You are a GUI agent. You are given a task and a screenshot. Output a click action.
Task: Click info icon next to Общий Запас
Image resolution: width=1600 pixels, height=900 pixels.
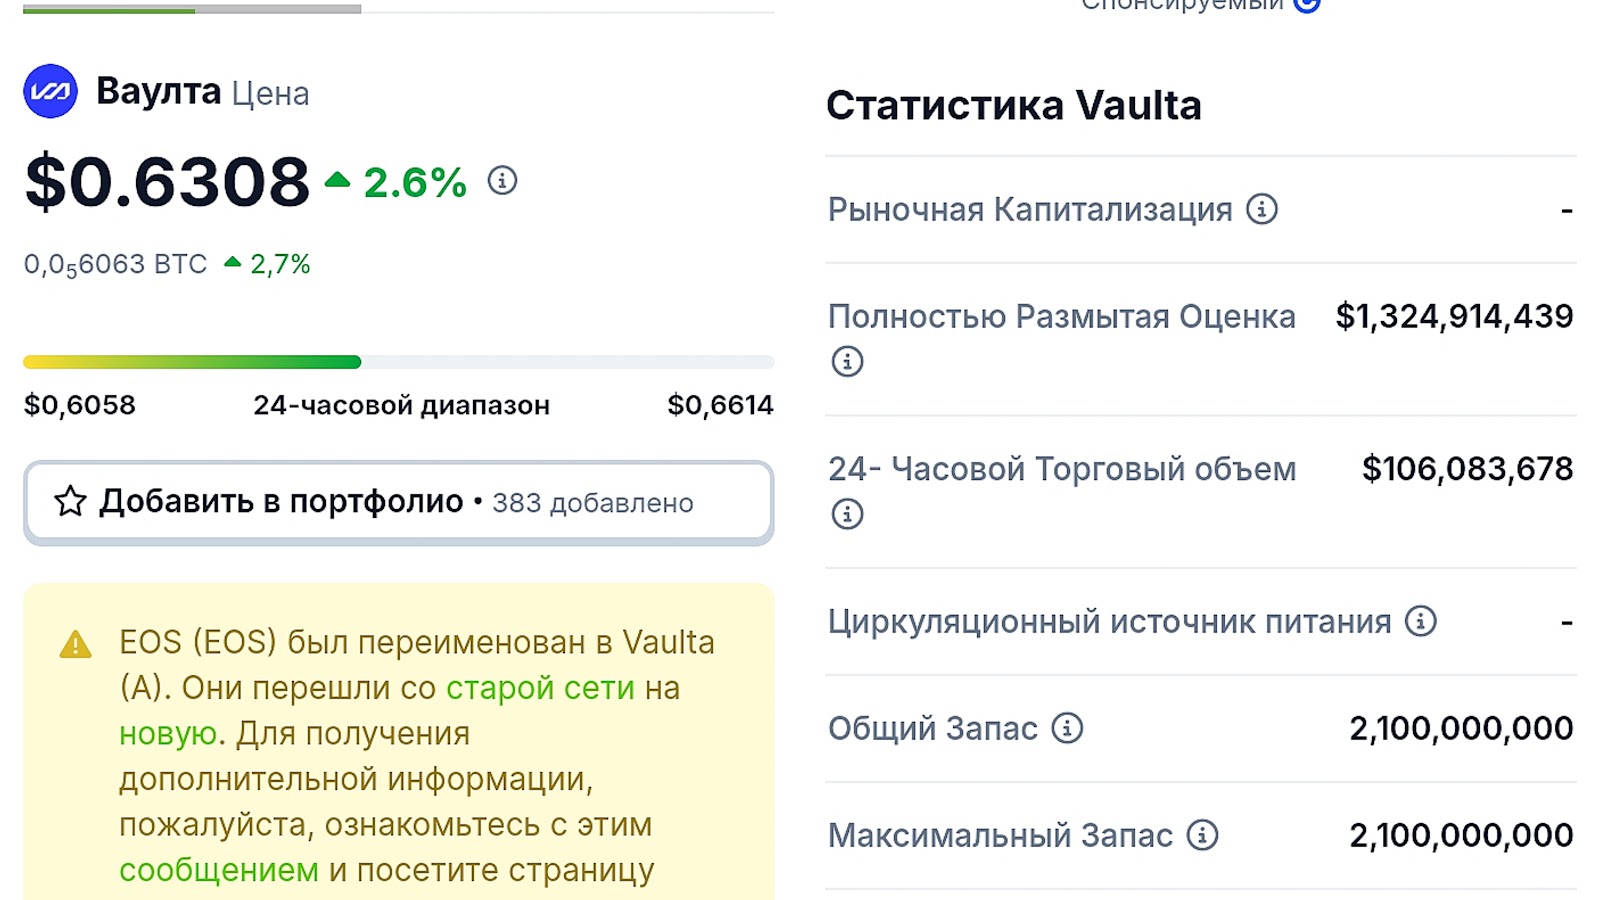[1066, 728]
